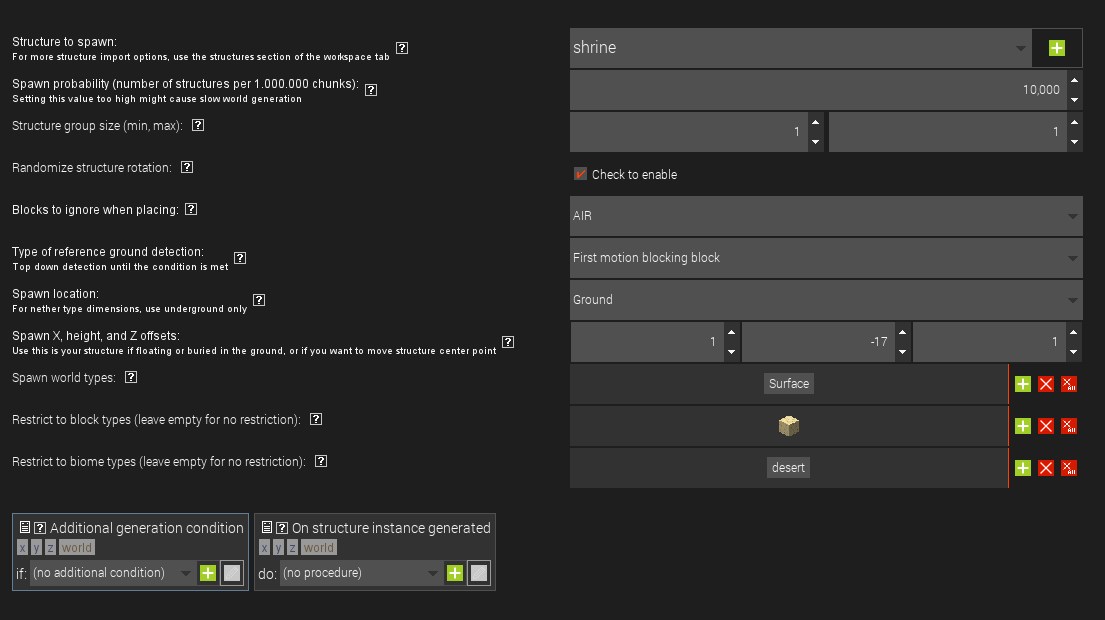Import new structure with green plus button
1105x620 pixels.
point(1056,48)
